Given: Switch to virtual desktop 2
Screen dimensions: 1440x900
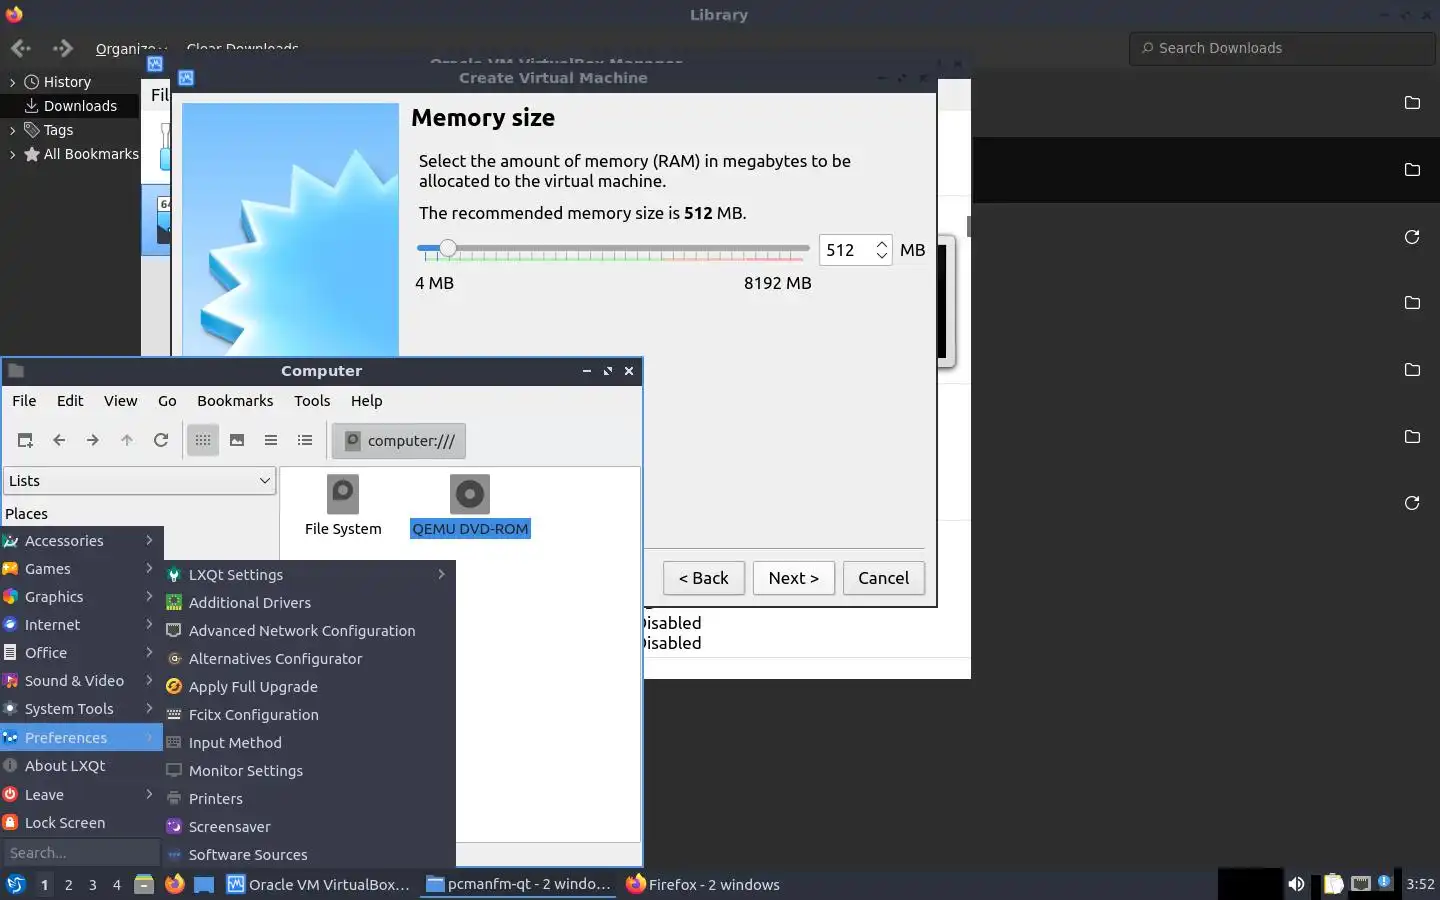Looking at the screenshot, I should (69, 884).
